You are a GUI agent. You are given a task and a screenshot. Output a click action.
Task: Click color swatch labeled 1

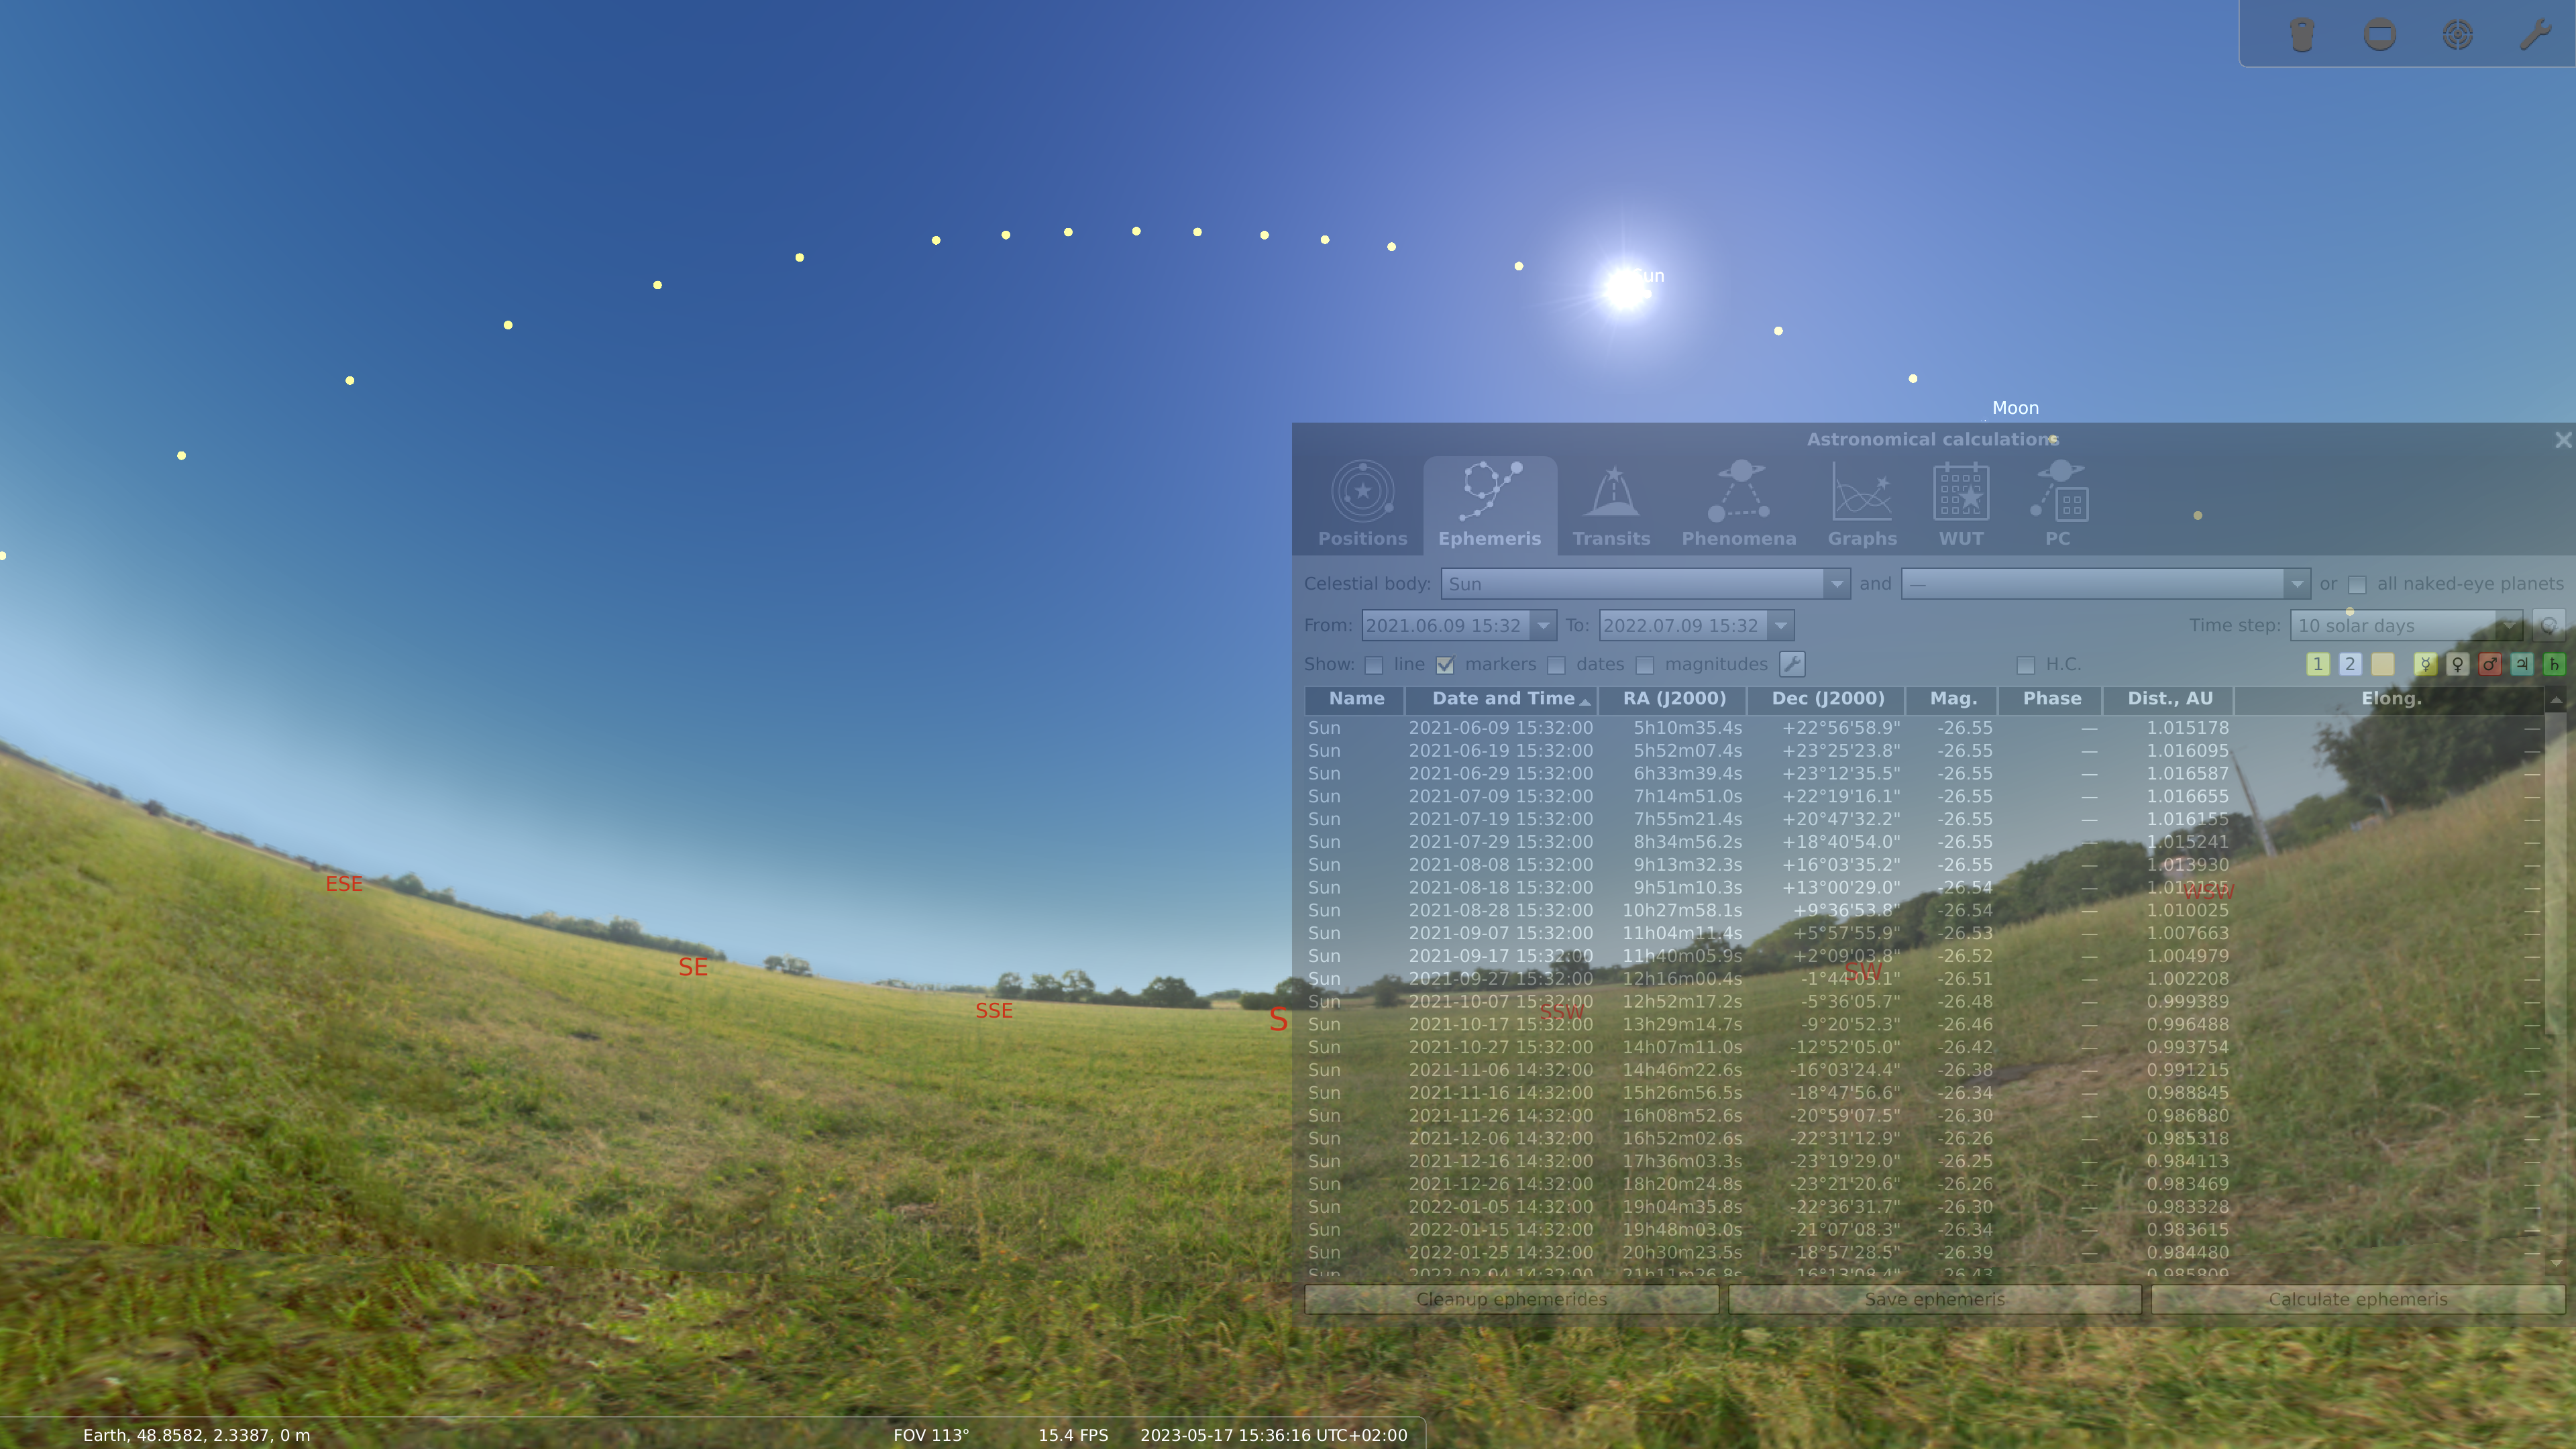(2317, 664)
